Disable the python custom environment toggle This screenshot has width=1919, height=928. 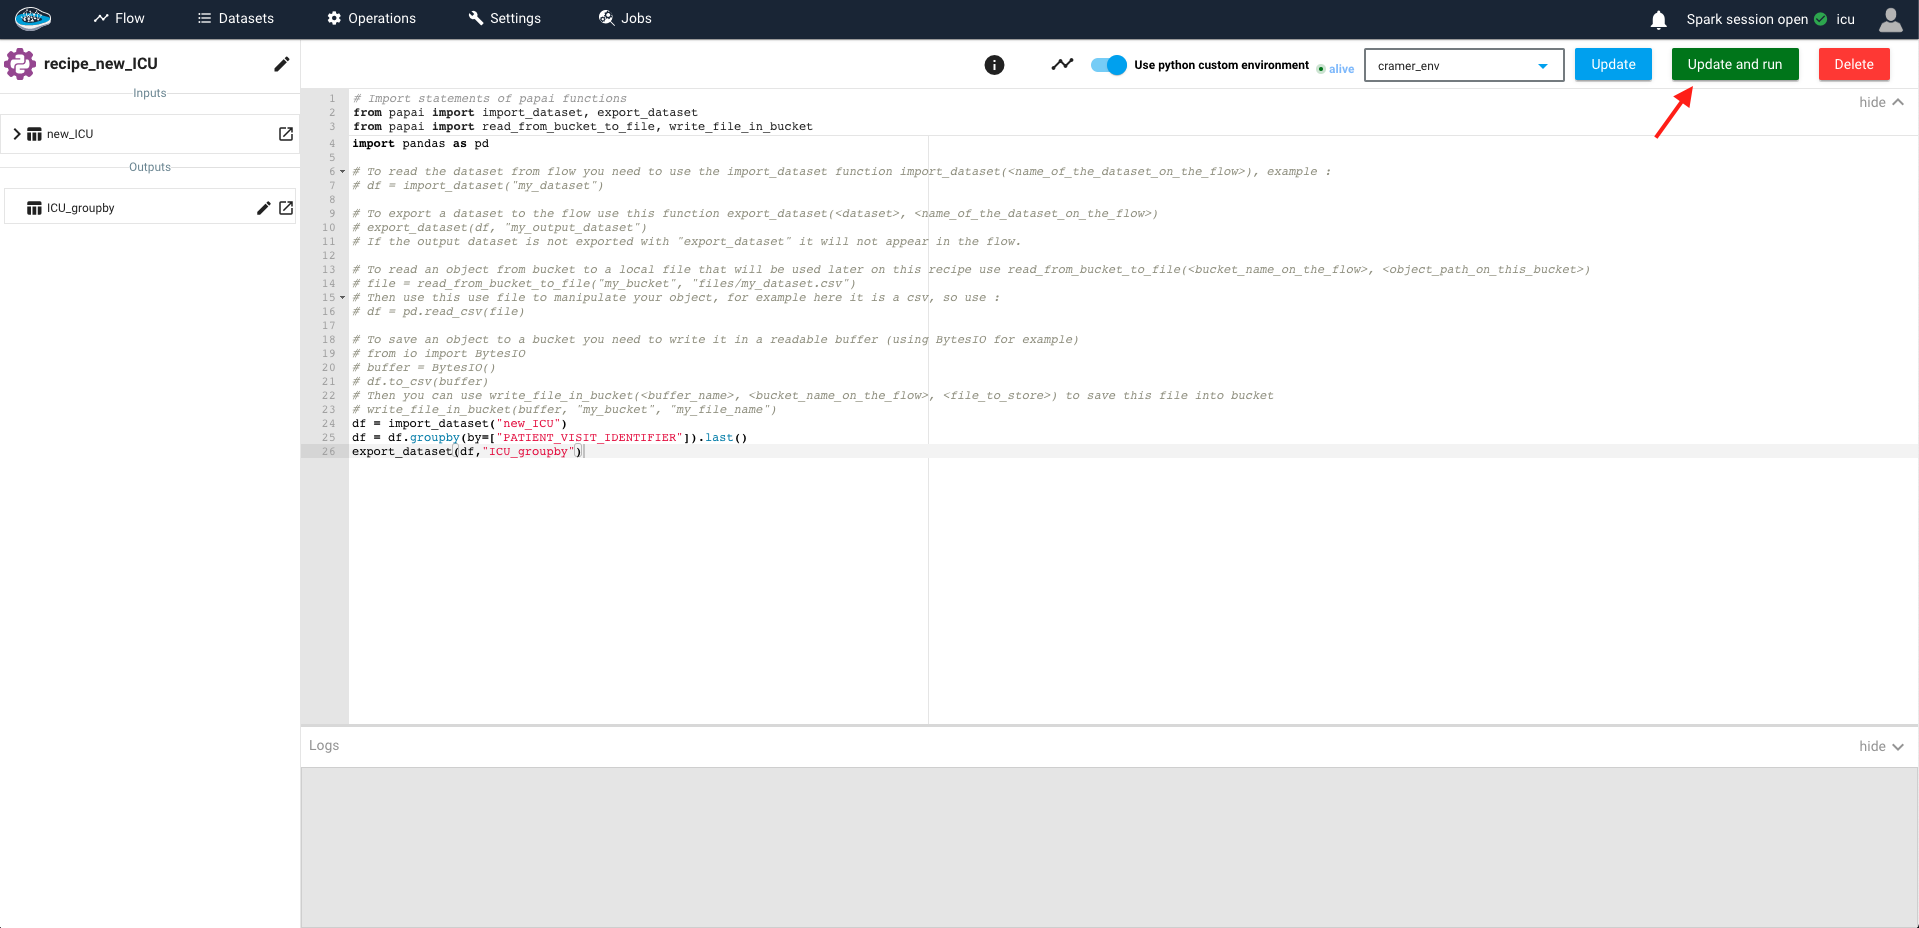pos(1108,65)
